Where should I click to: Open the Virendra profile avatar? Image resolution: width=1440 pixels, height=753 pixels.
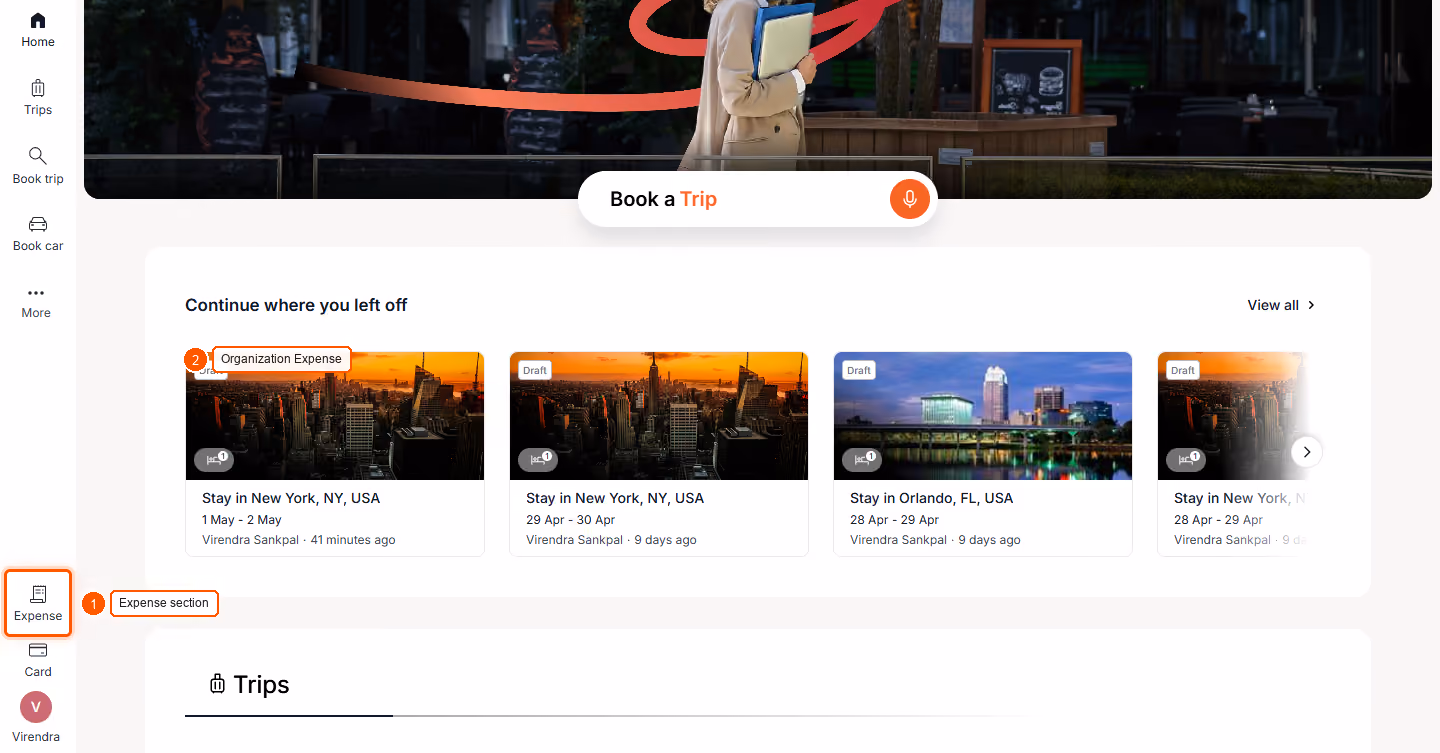36,707
